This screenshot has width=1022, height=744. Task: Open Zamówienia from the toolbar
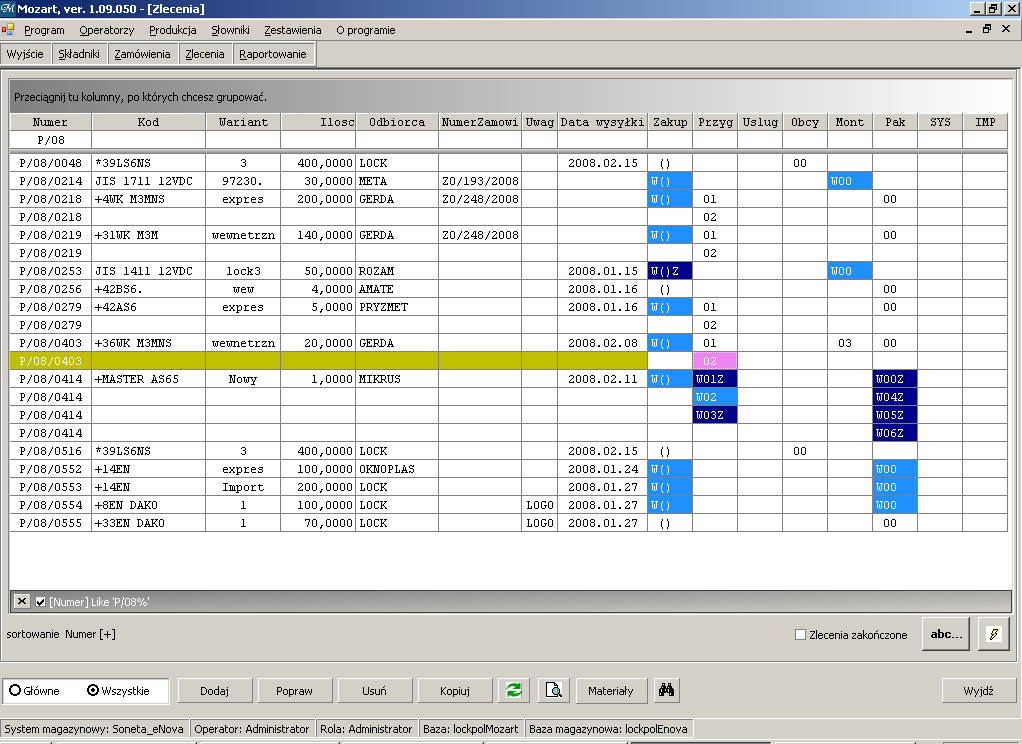[x=142, y=54]
